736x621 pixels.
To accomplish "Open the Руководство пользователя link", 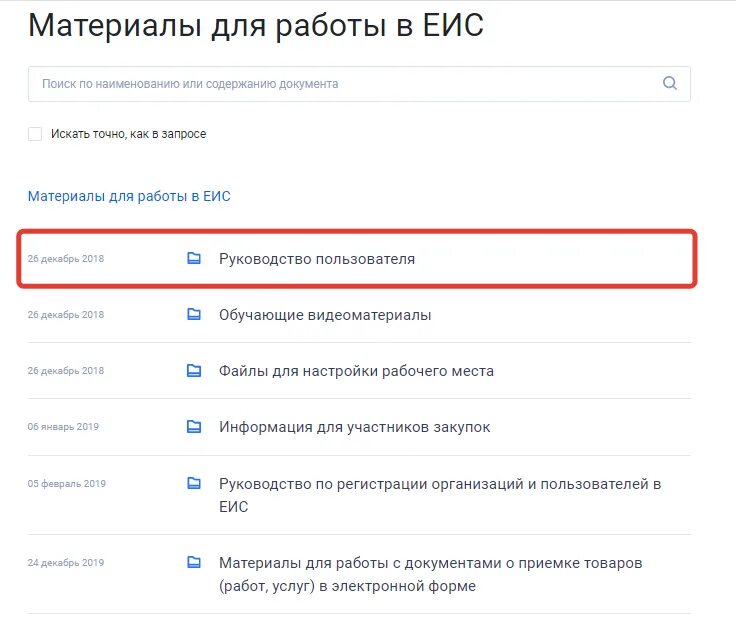I will point(317,259).
